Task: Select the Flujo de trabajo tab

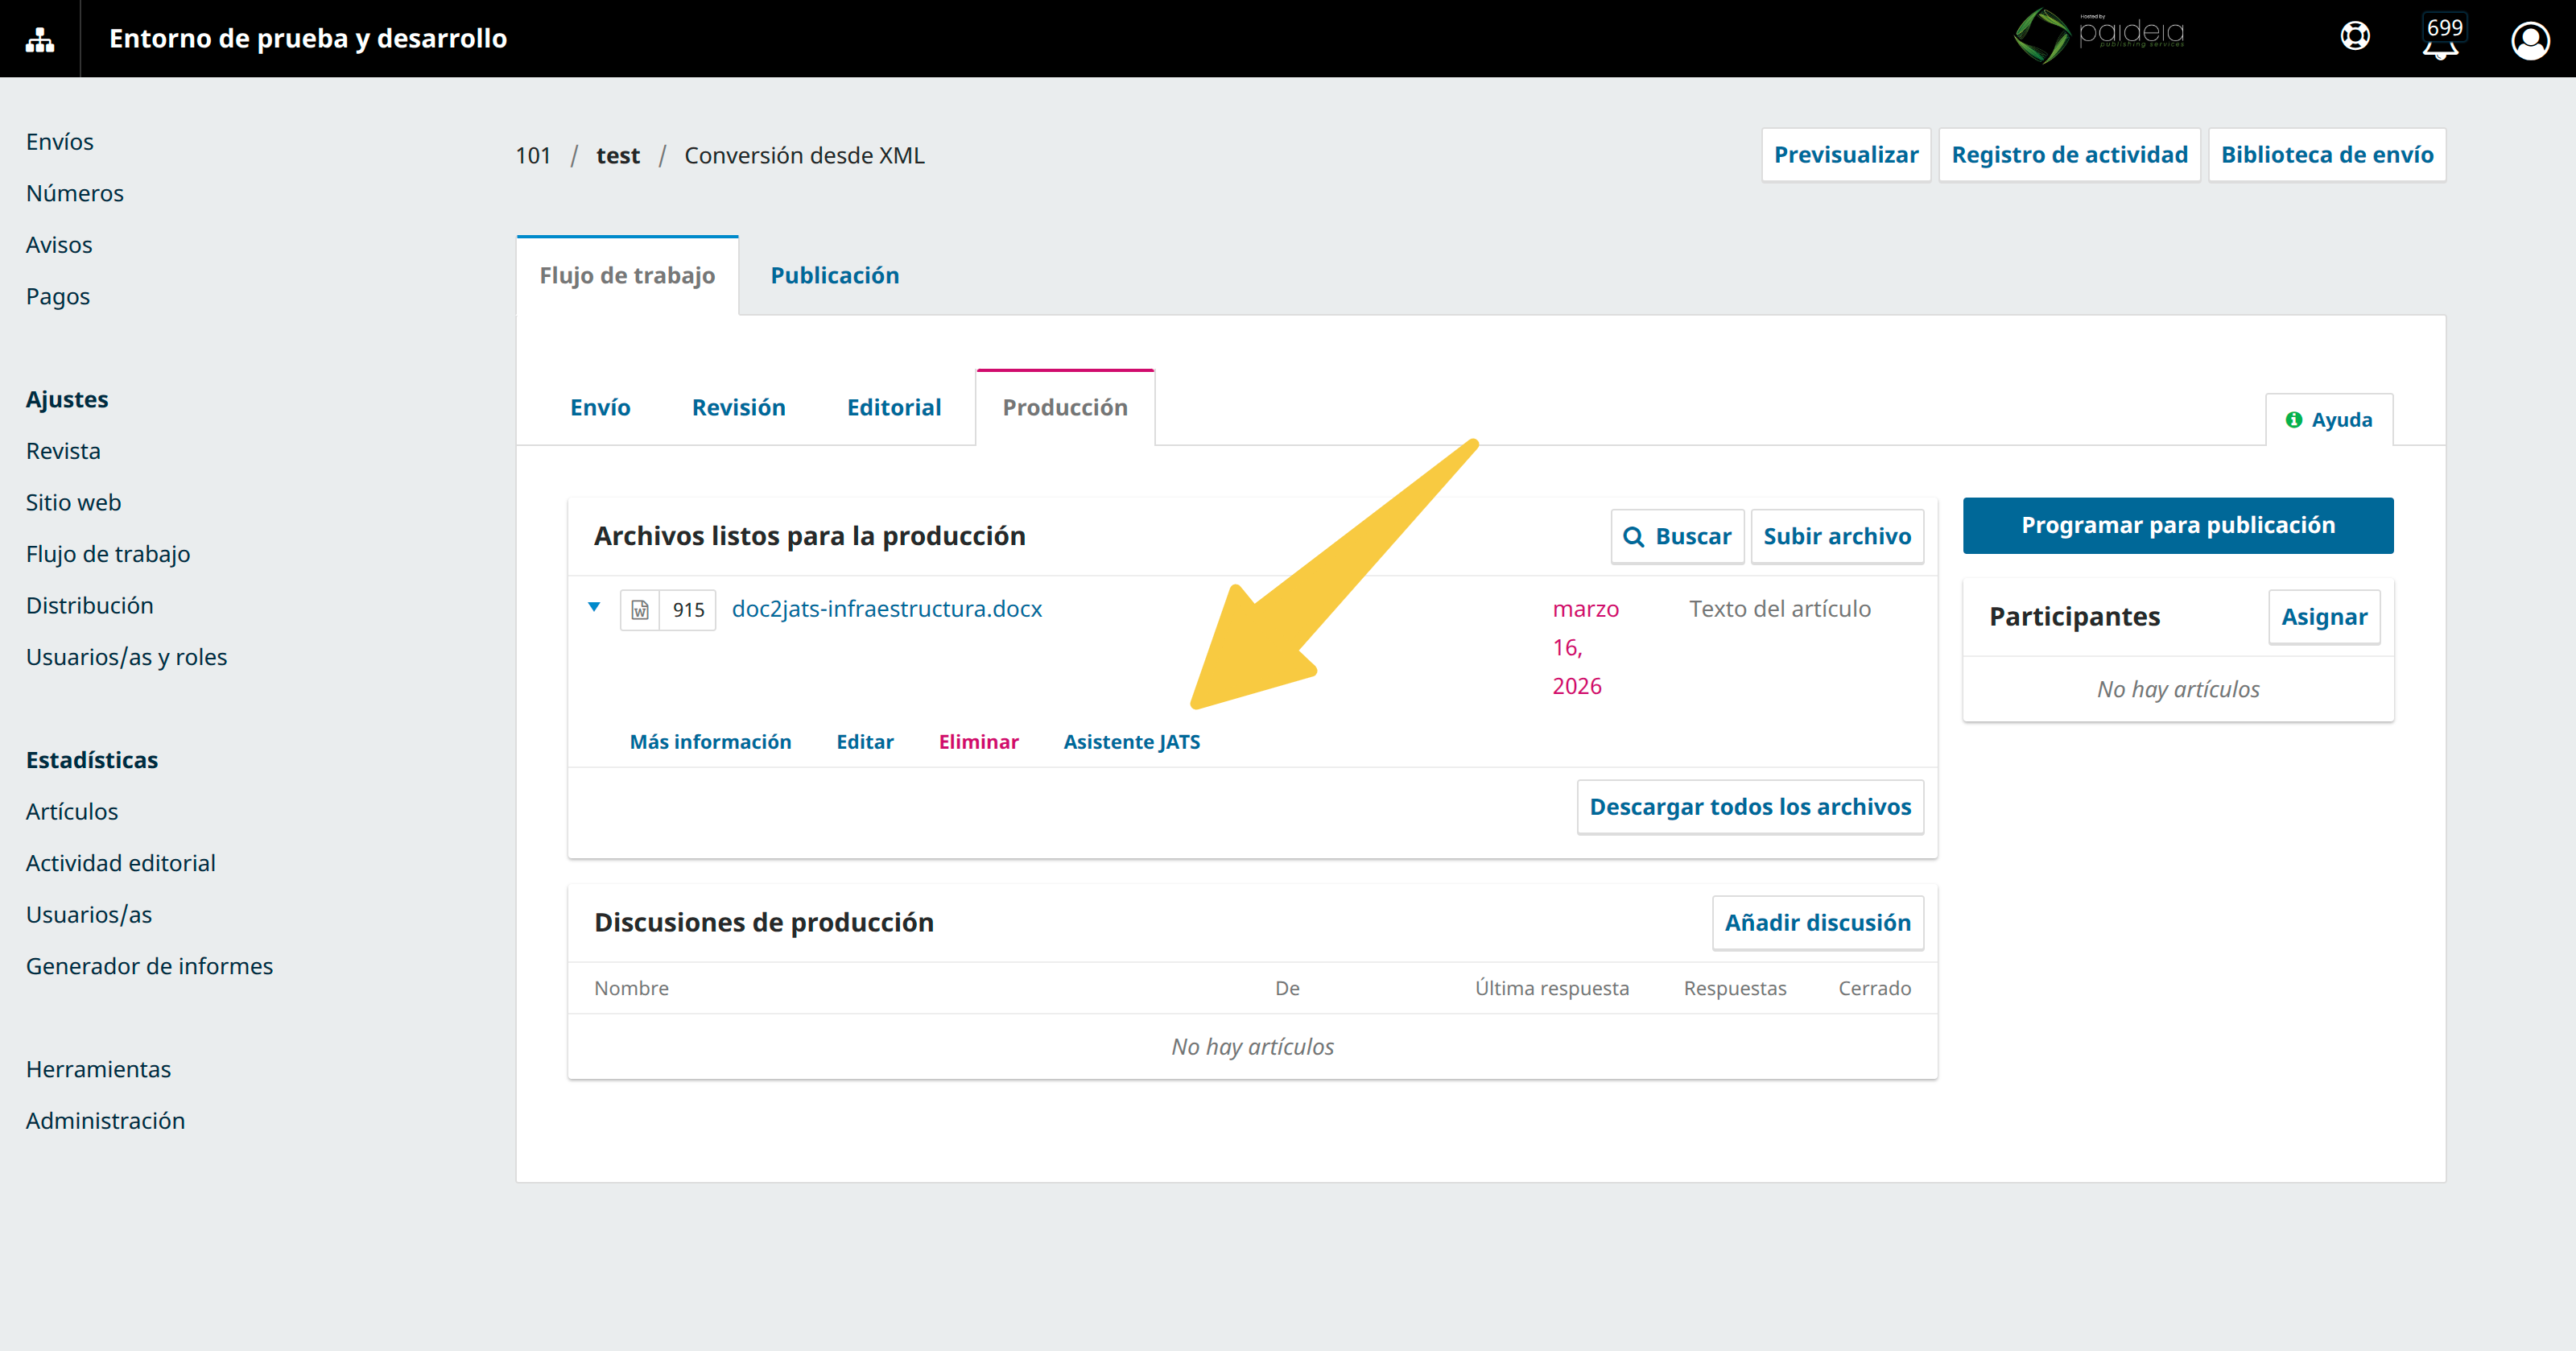Action: tap(627, 275)
